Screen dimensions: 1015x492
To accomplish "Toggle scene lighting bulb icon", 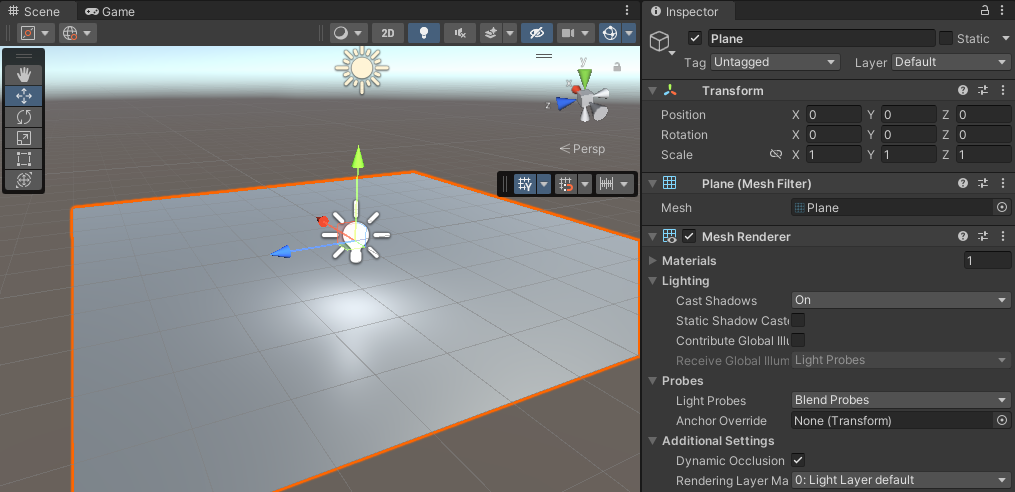I will point(423,33).
